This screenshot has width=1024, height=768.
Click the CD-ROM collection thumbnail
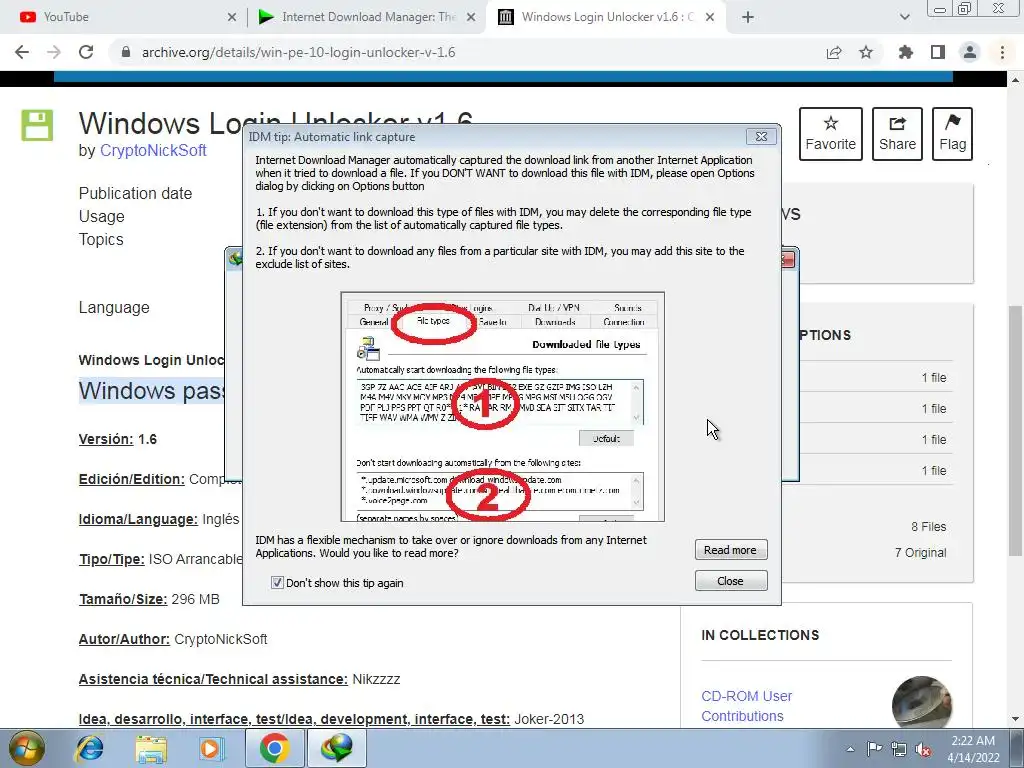click(x=921, y=703)
